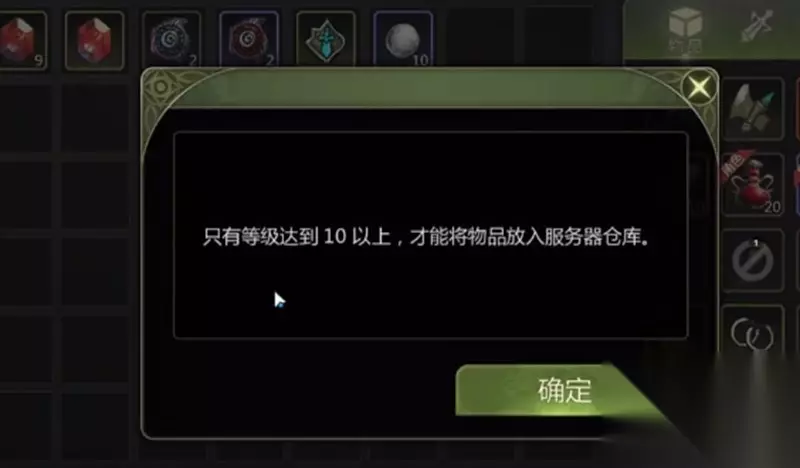Pick the twin rings item slot

753,333
